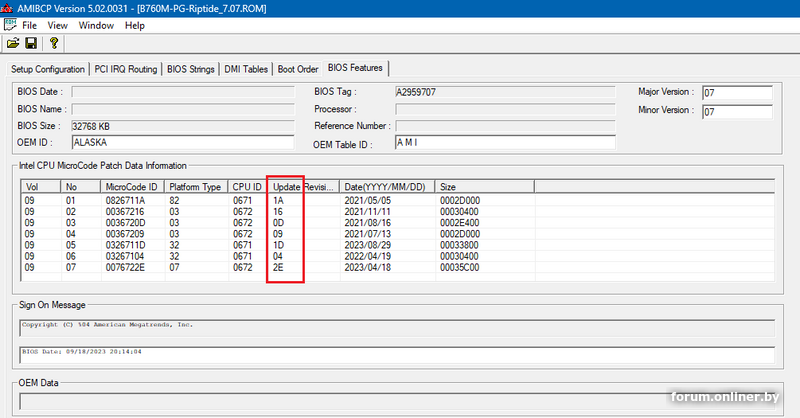The image size is (800, 418).
Task: Click the empty Processor field
Action: 505,109
